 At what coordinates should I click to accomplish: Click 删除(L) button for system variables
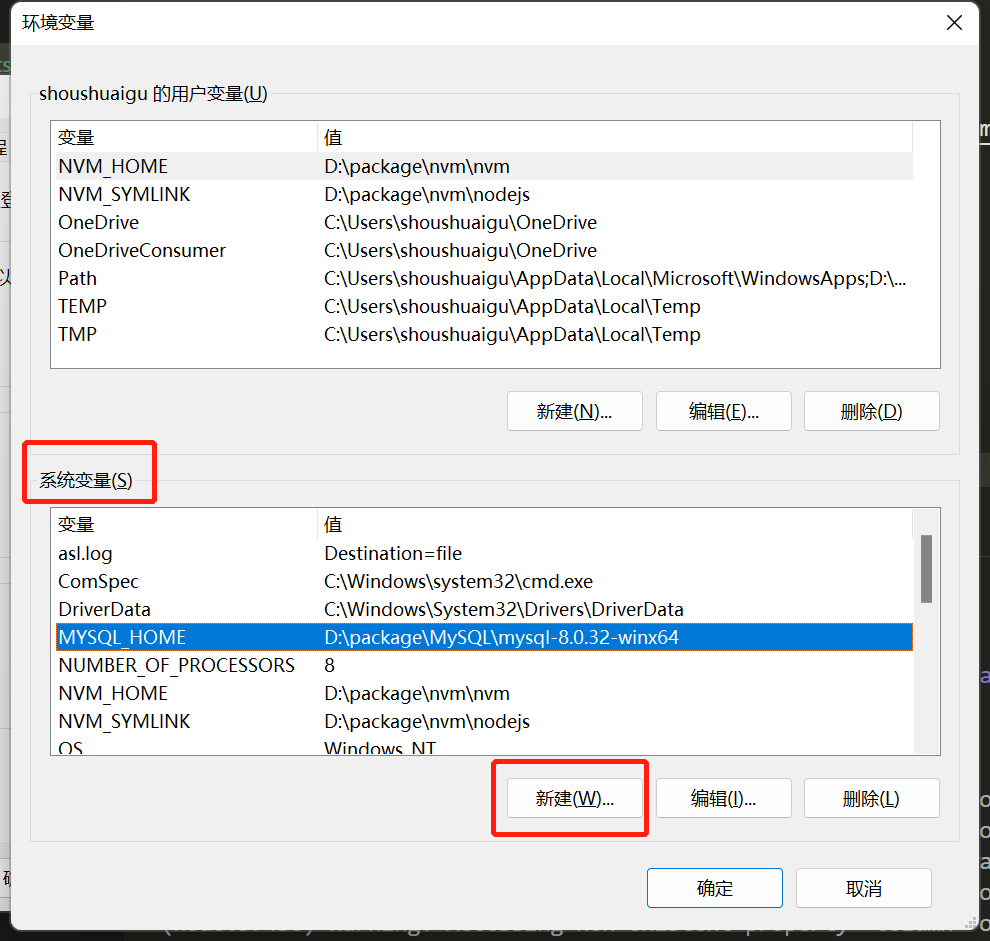[871, 798]
